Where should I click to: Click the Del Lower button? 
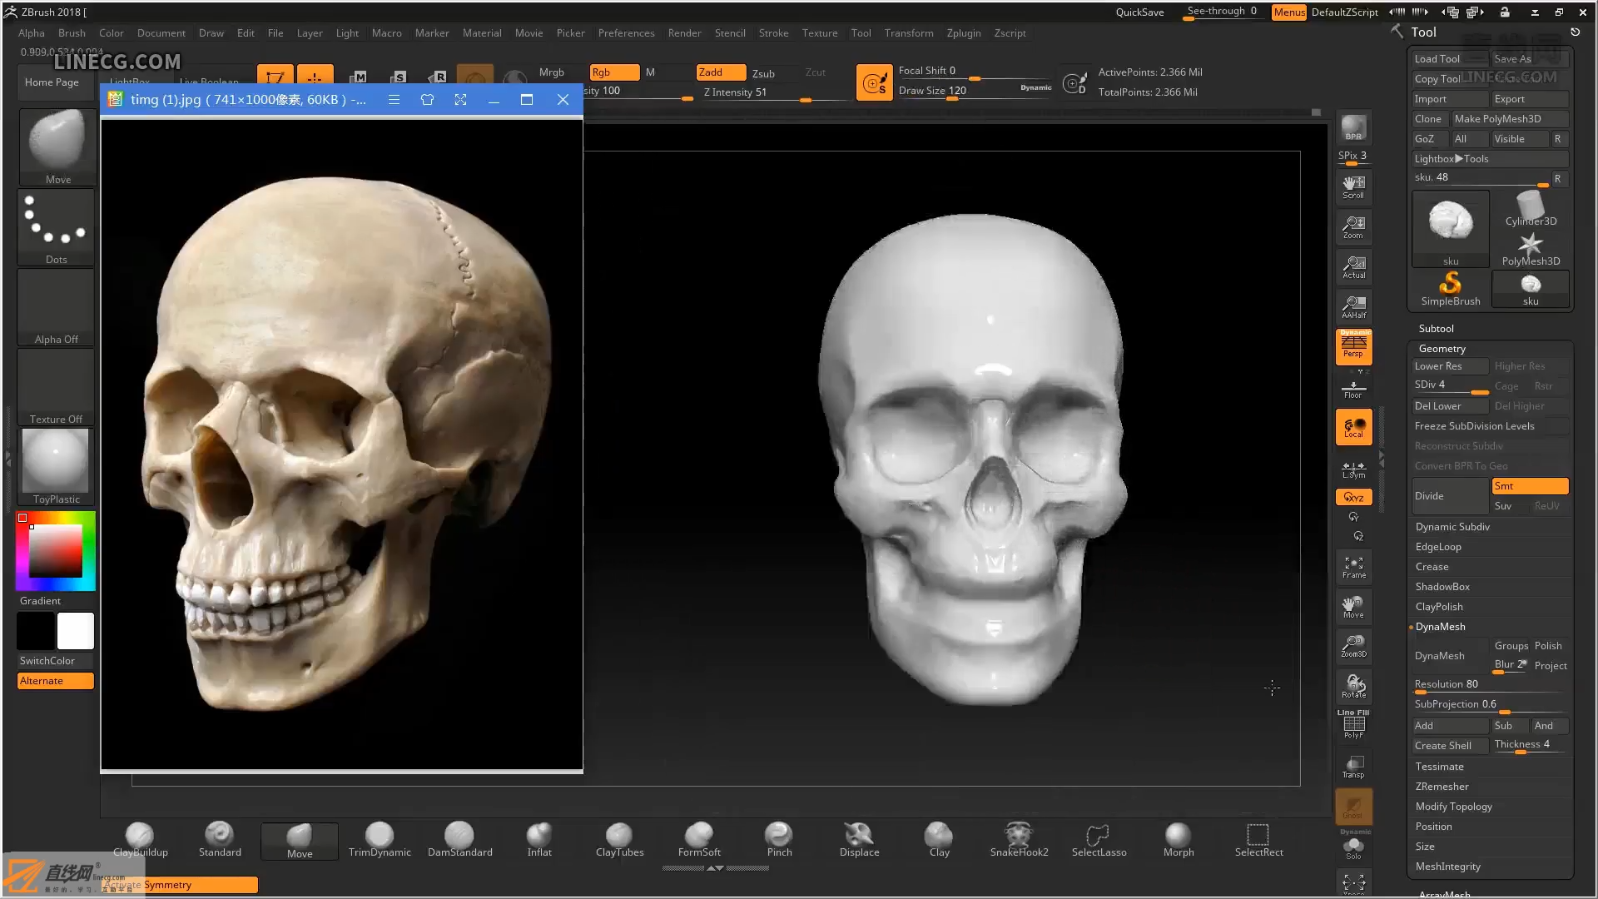pyautogui.click(x=1450, y=406)
